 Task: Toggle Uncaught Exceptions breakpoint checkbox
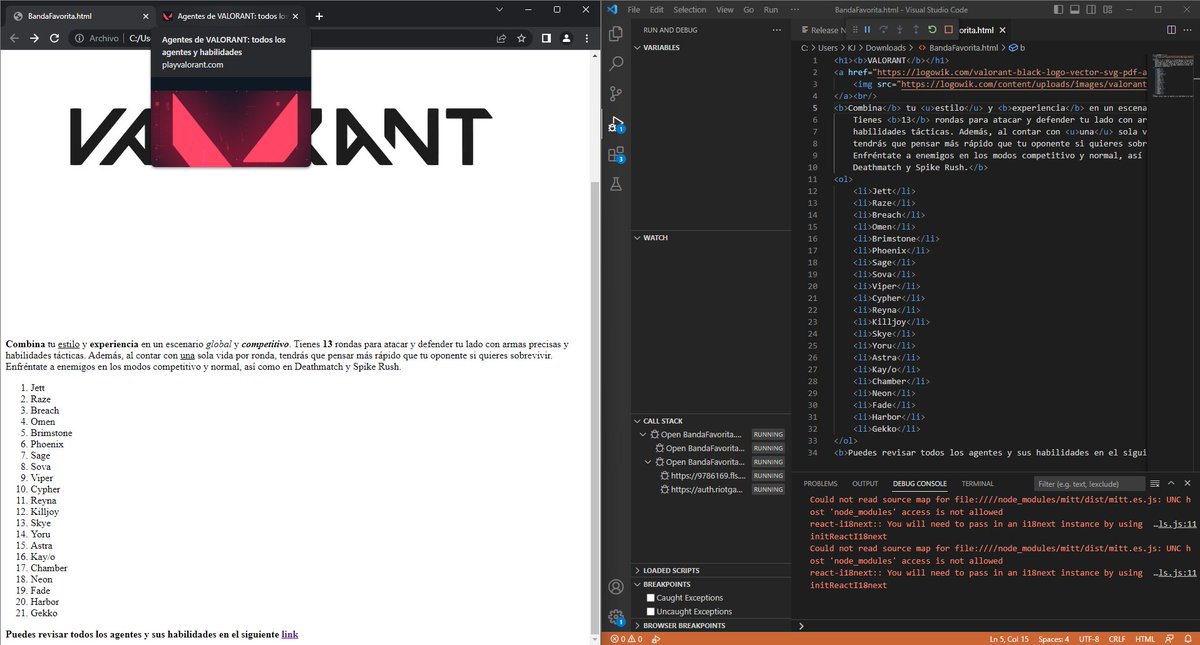pyautogui.click(x=650, y=611)
